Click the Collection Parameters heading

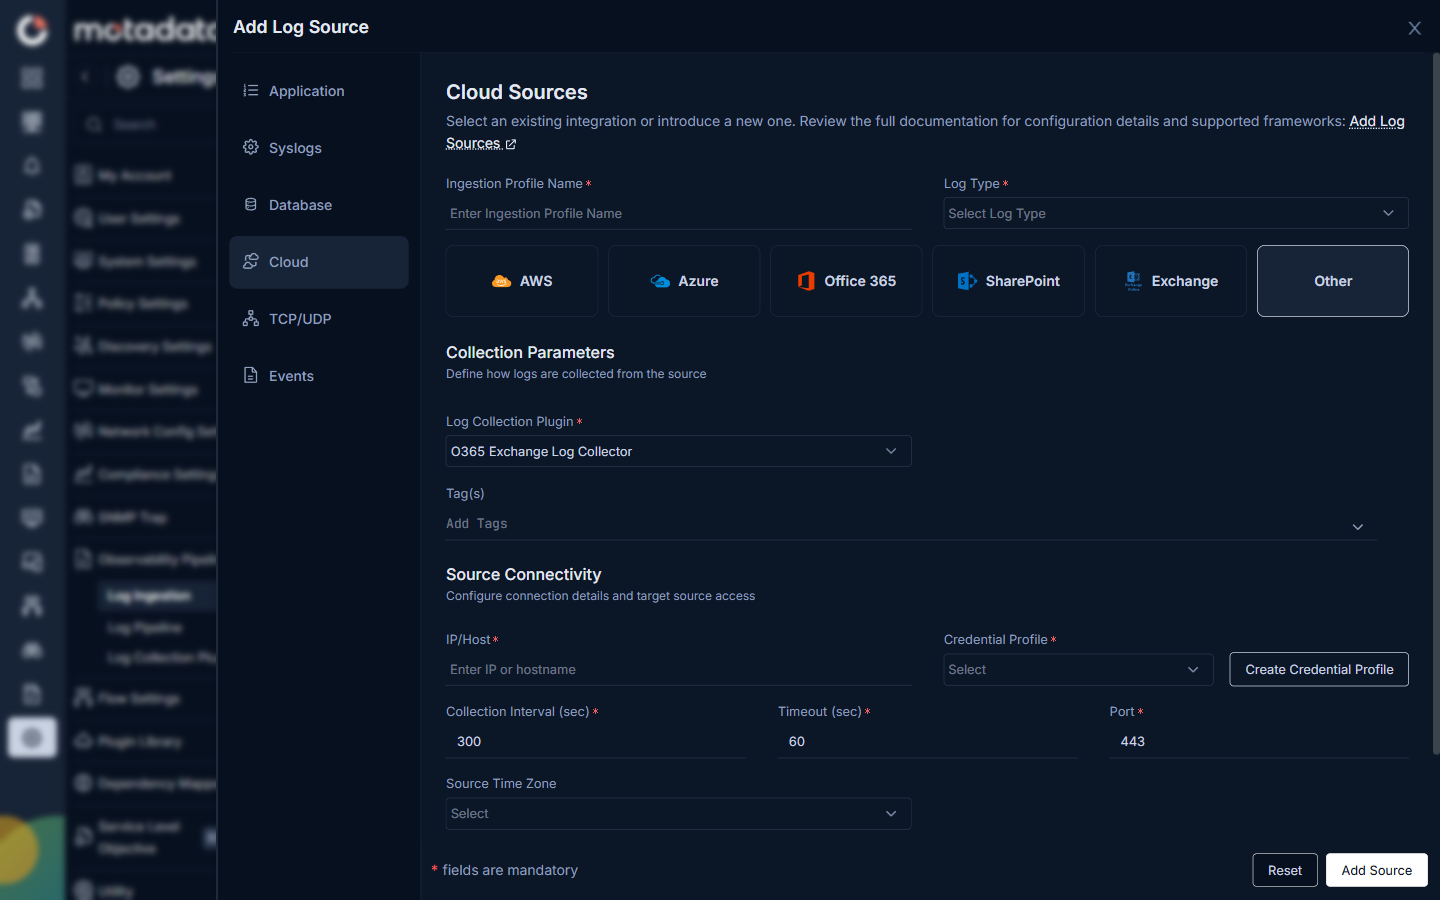point(530,352)
